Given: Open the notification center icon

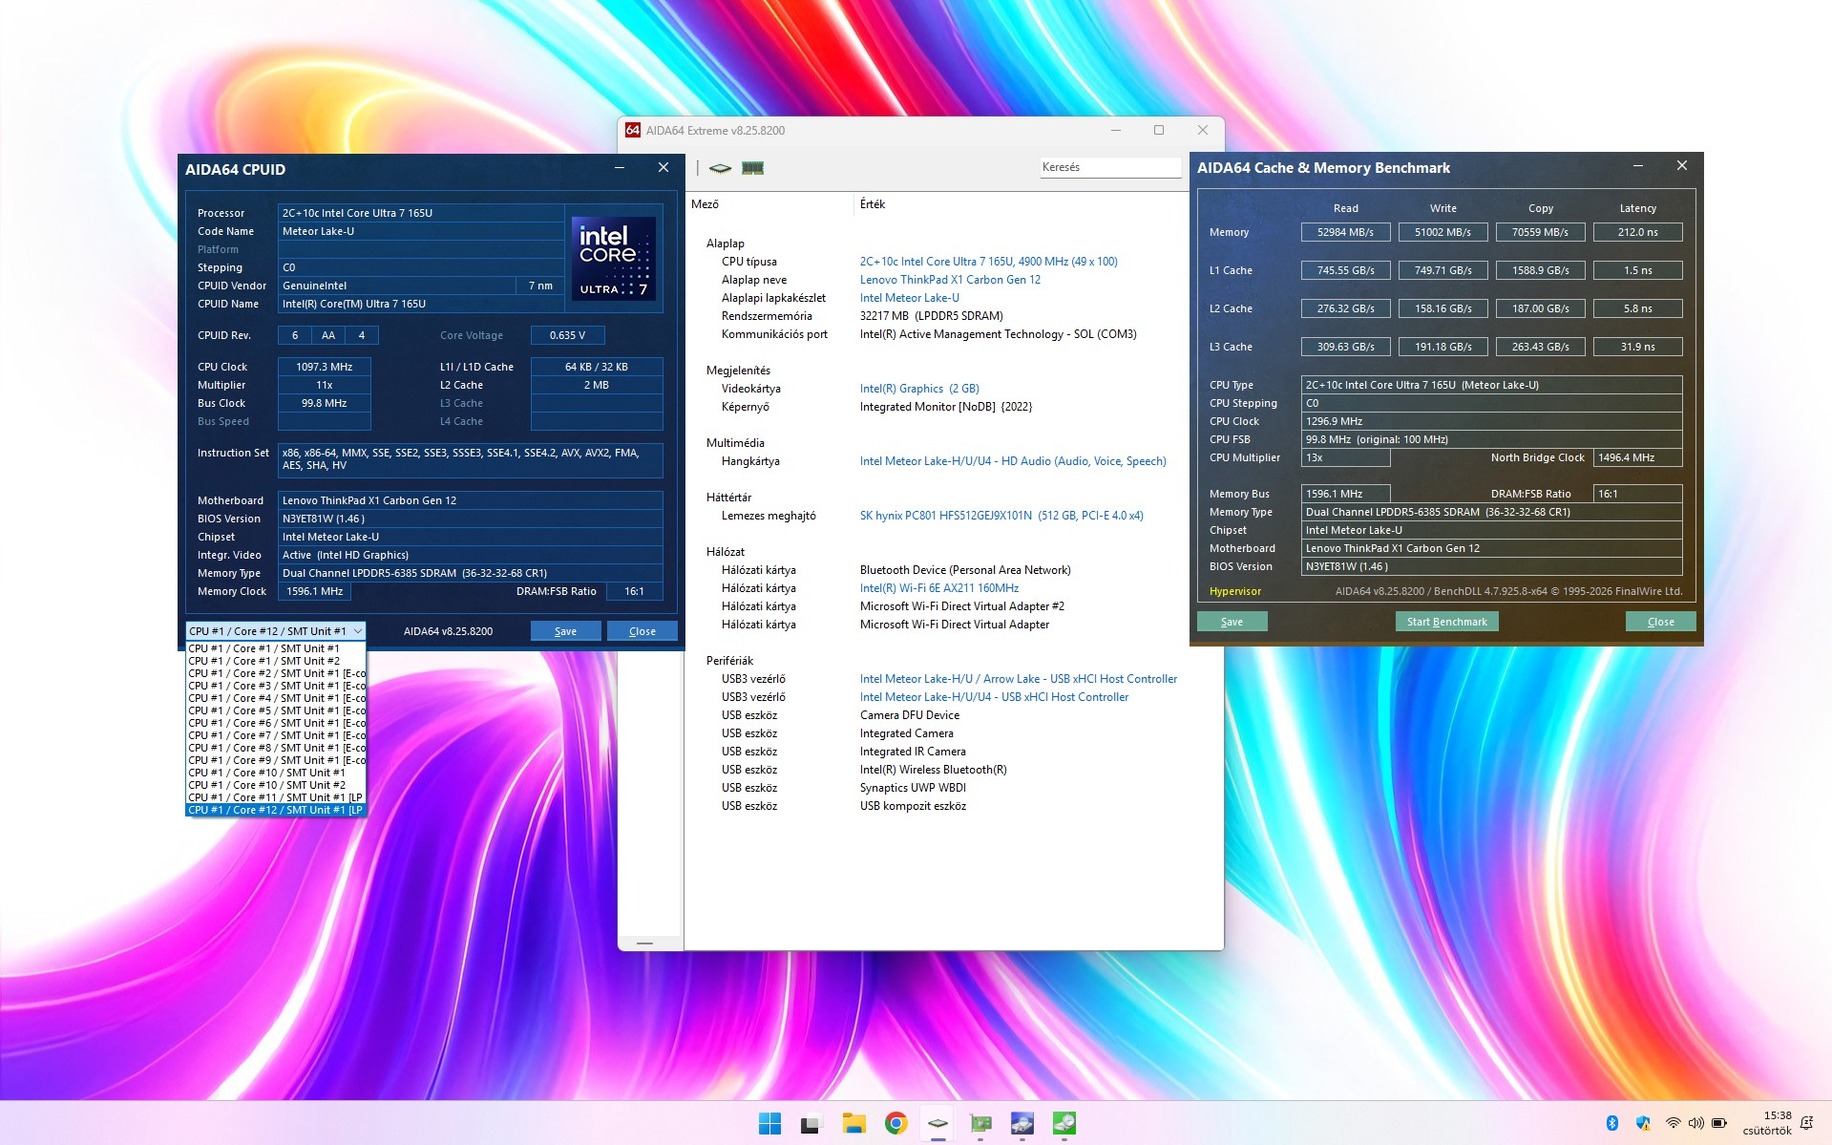Looking at the screenshot, I should tap(1807, 1123).
